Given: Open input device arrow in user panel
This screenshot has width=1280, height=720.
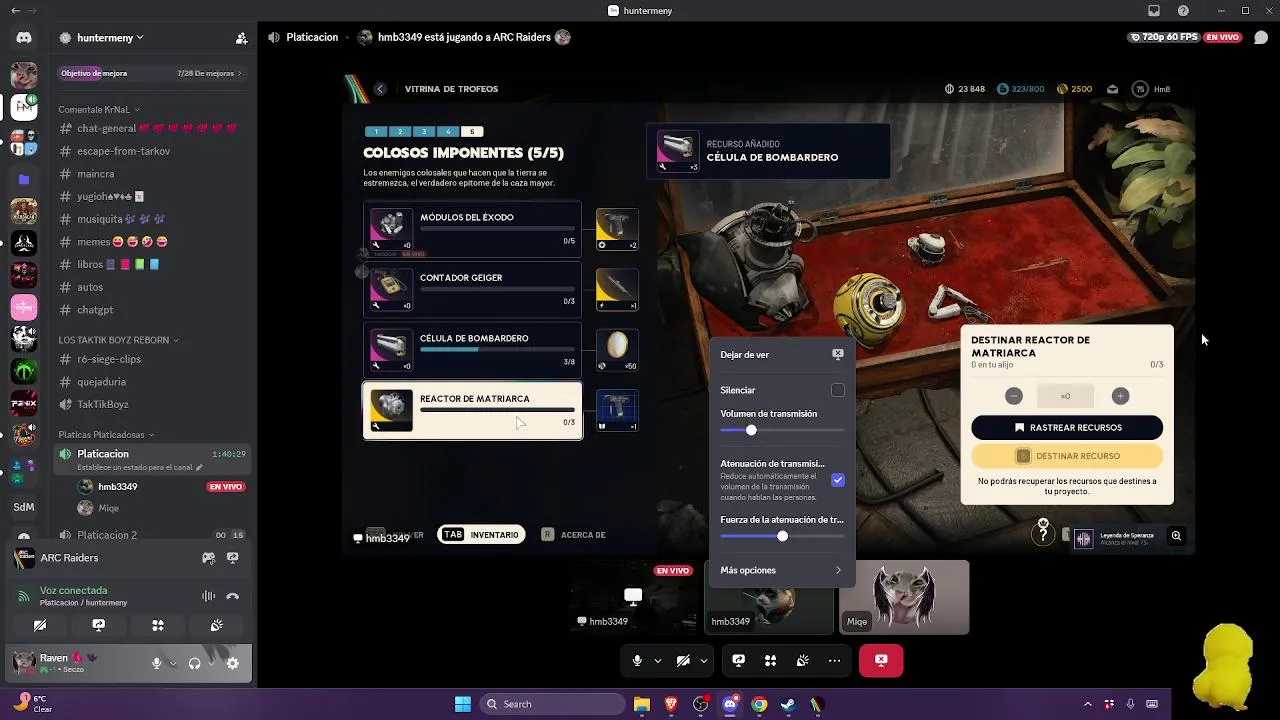Looking at the screenshot, I should (173, 663).
